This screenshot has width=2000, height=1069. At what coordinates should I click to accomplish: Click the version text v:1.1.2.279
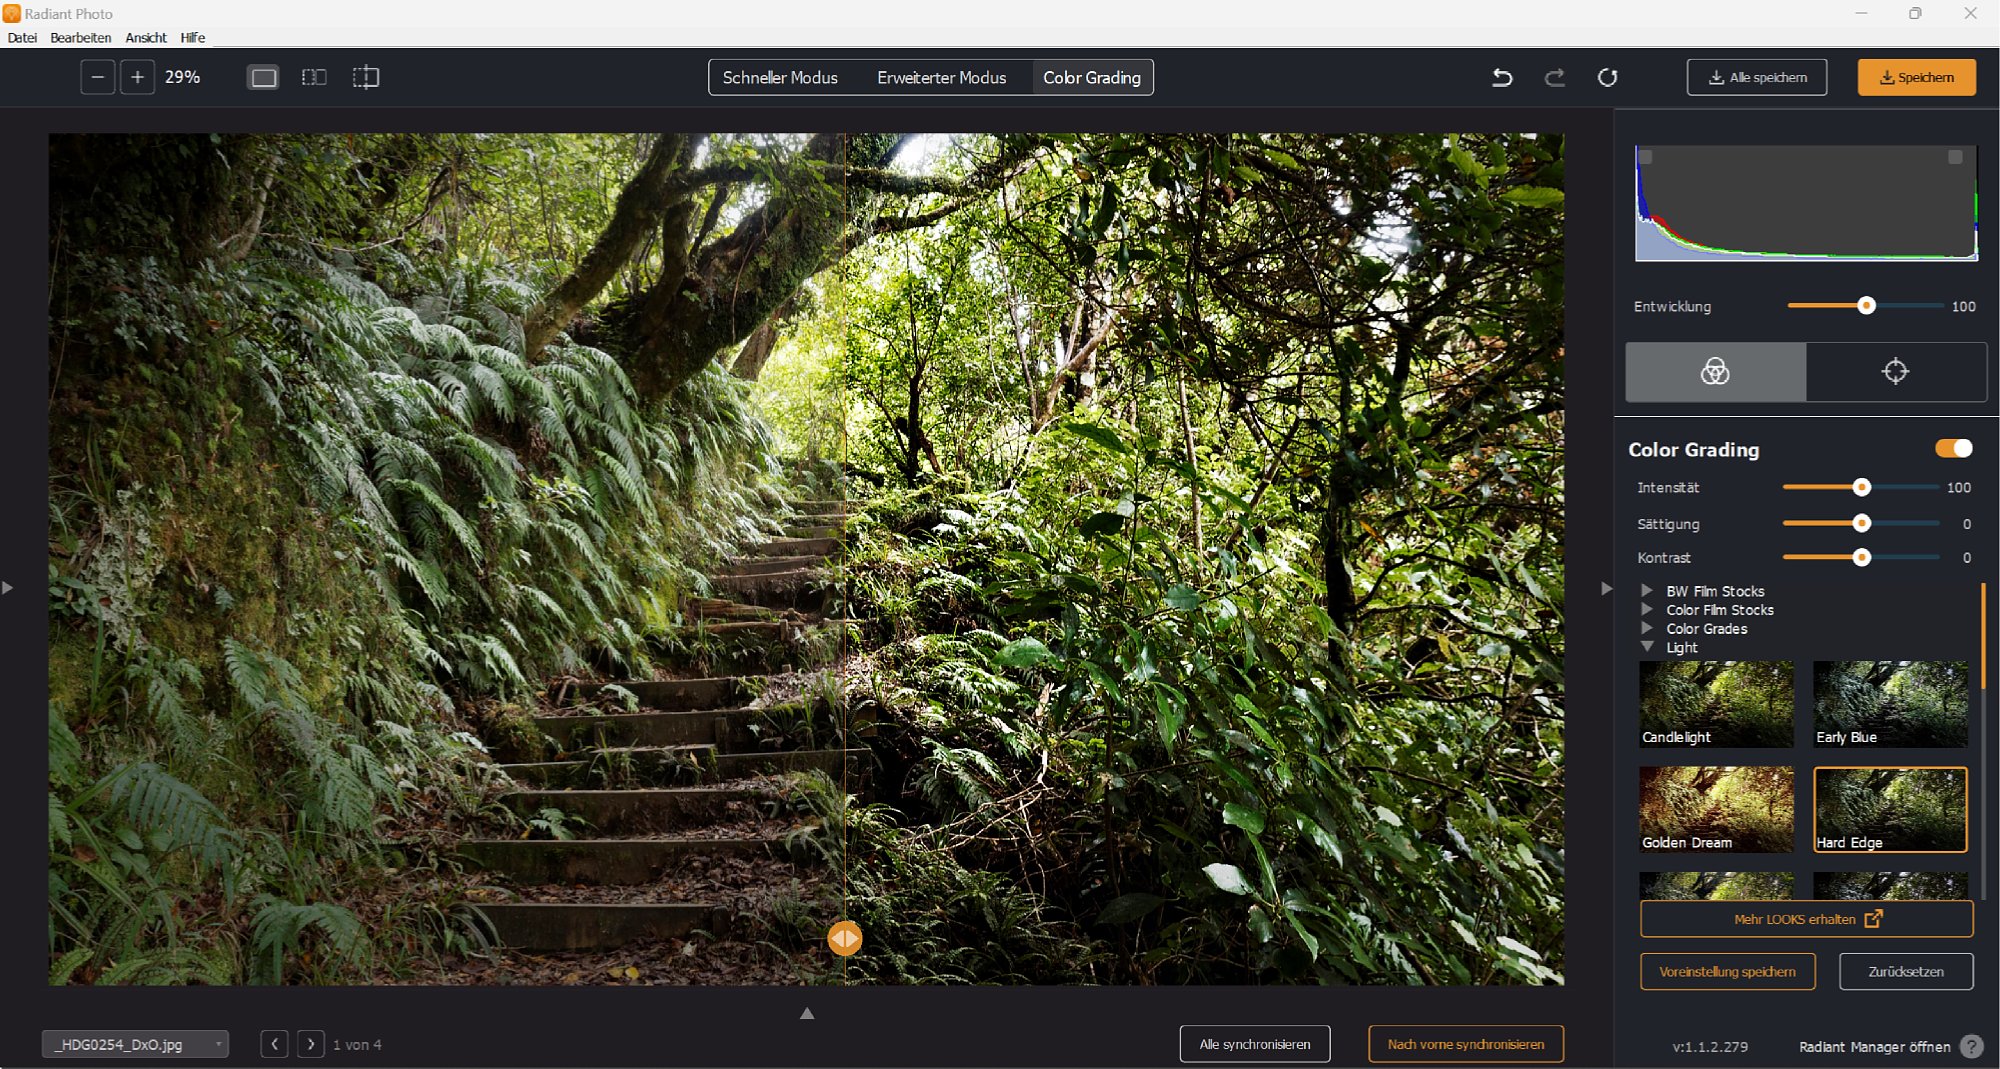1710,1047
